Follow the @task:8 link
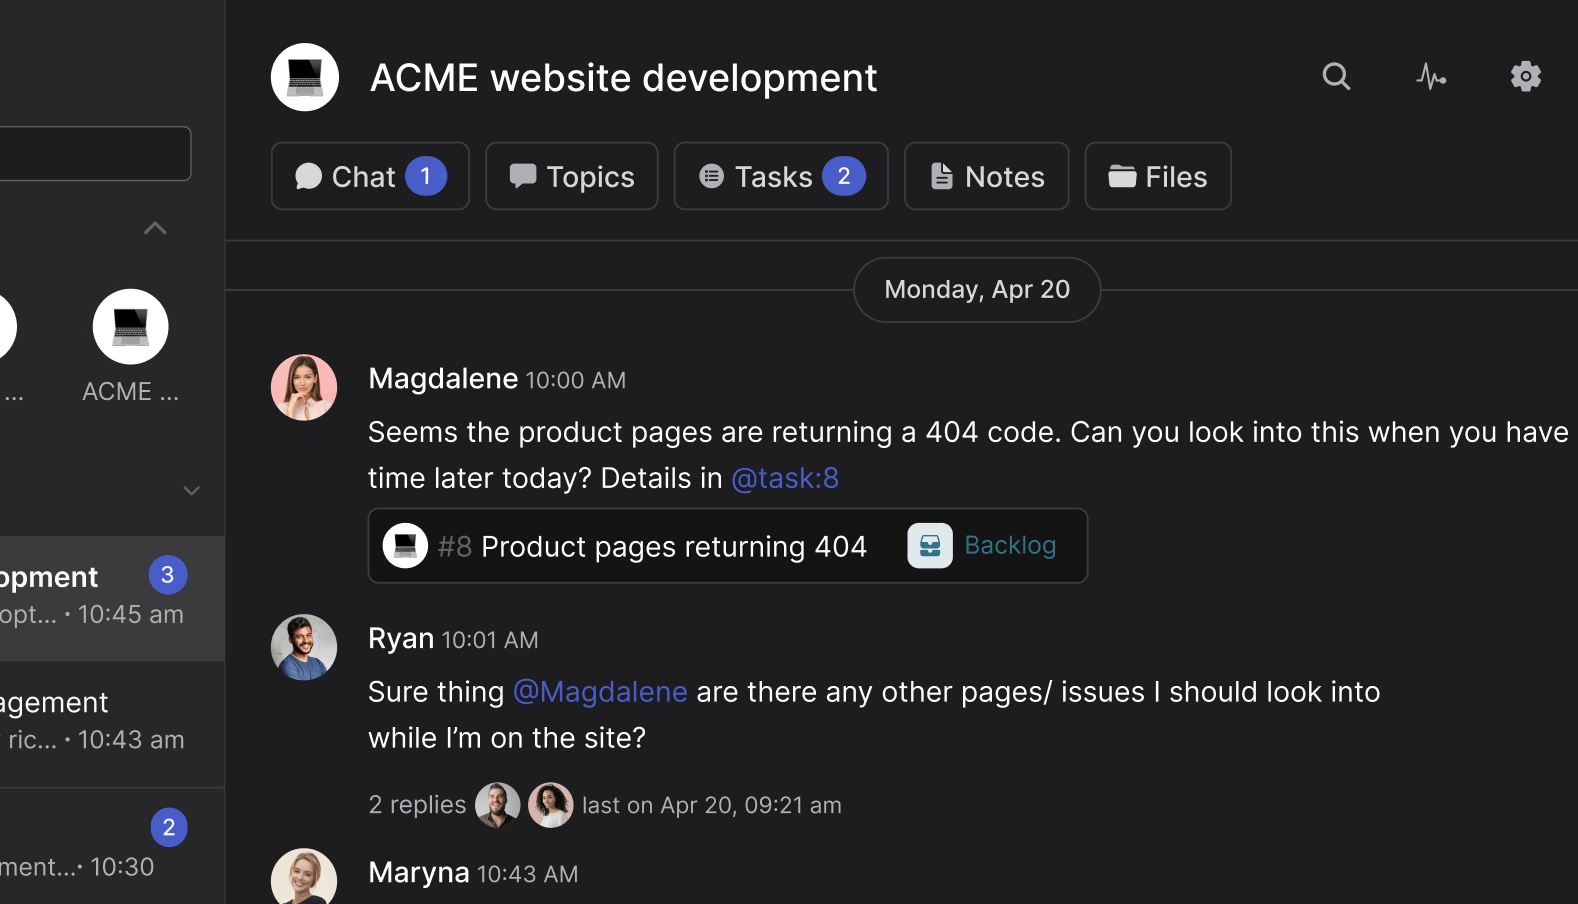Image resolution: width=1578 pixels, height=904 pixels. 785,479
